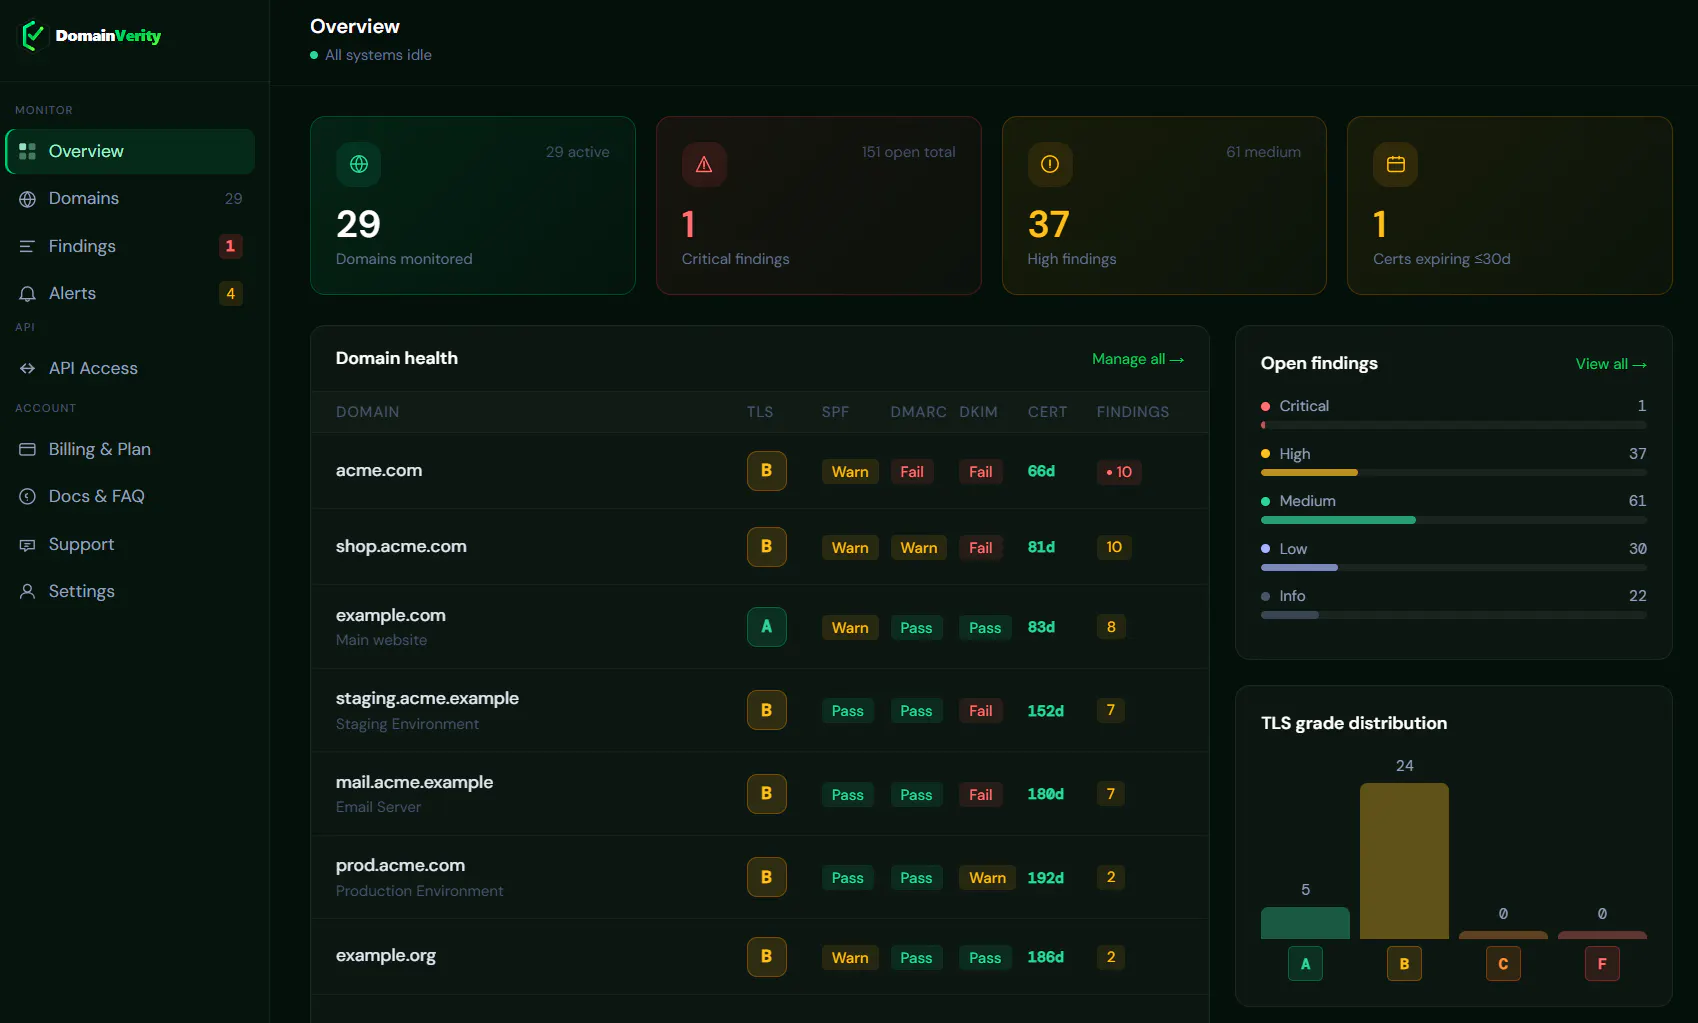
Task: Open Alerts in the sidebar
Action: (130, 294)
